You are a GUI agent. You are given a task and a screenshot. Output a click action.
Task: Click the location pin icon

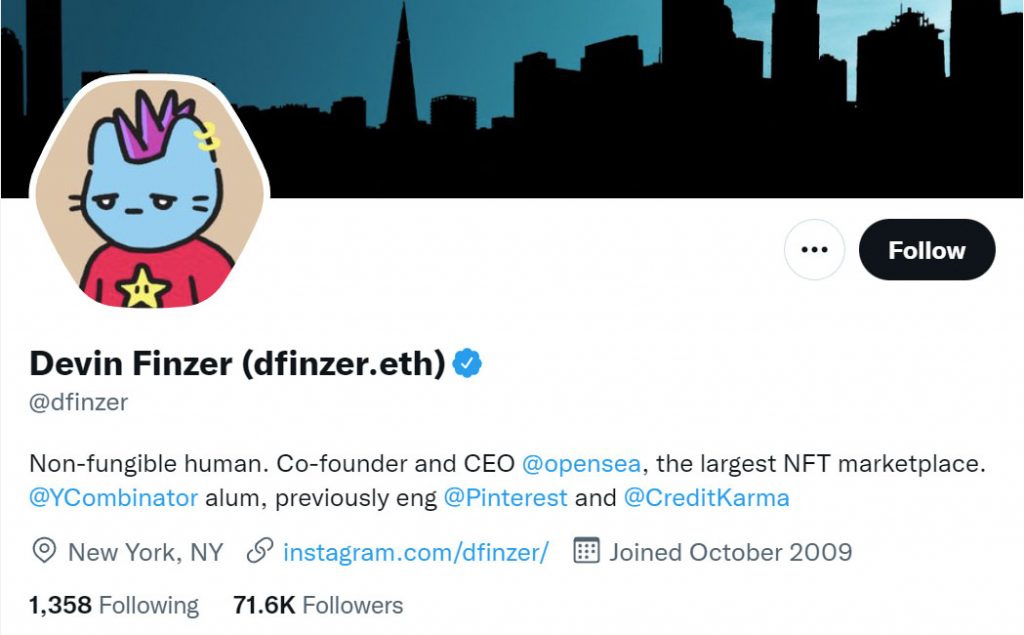point(41,551)
